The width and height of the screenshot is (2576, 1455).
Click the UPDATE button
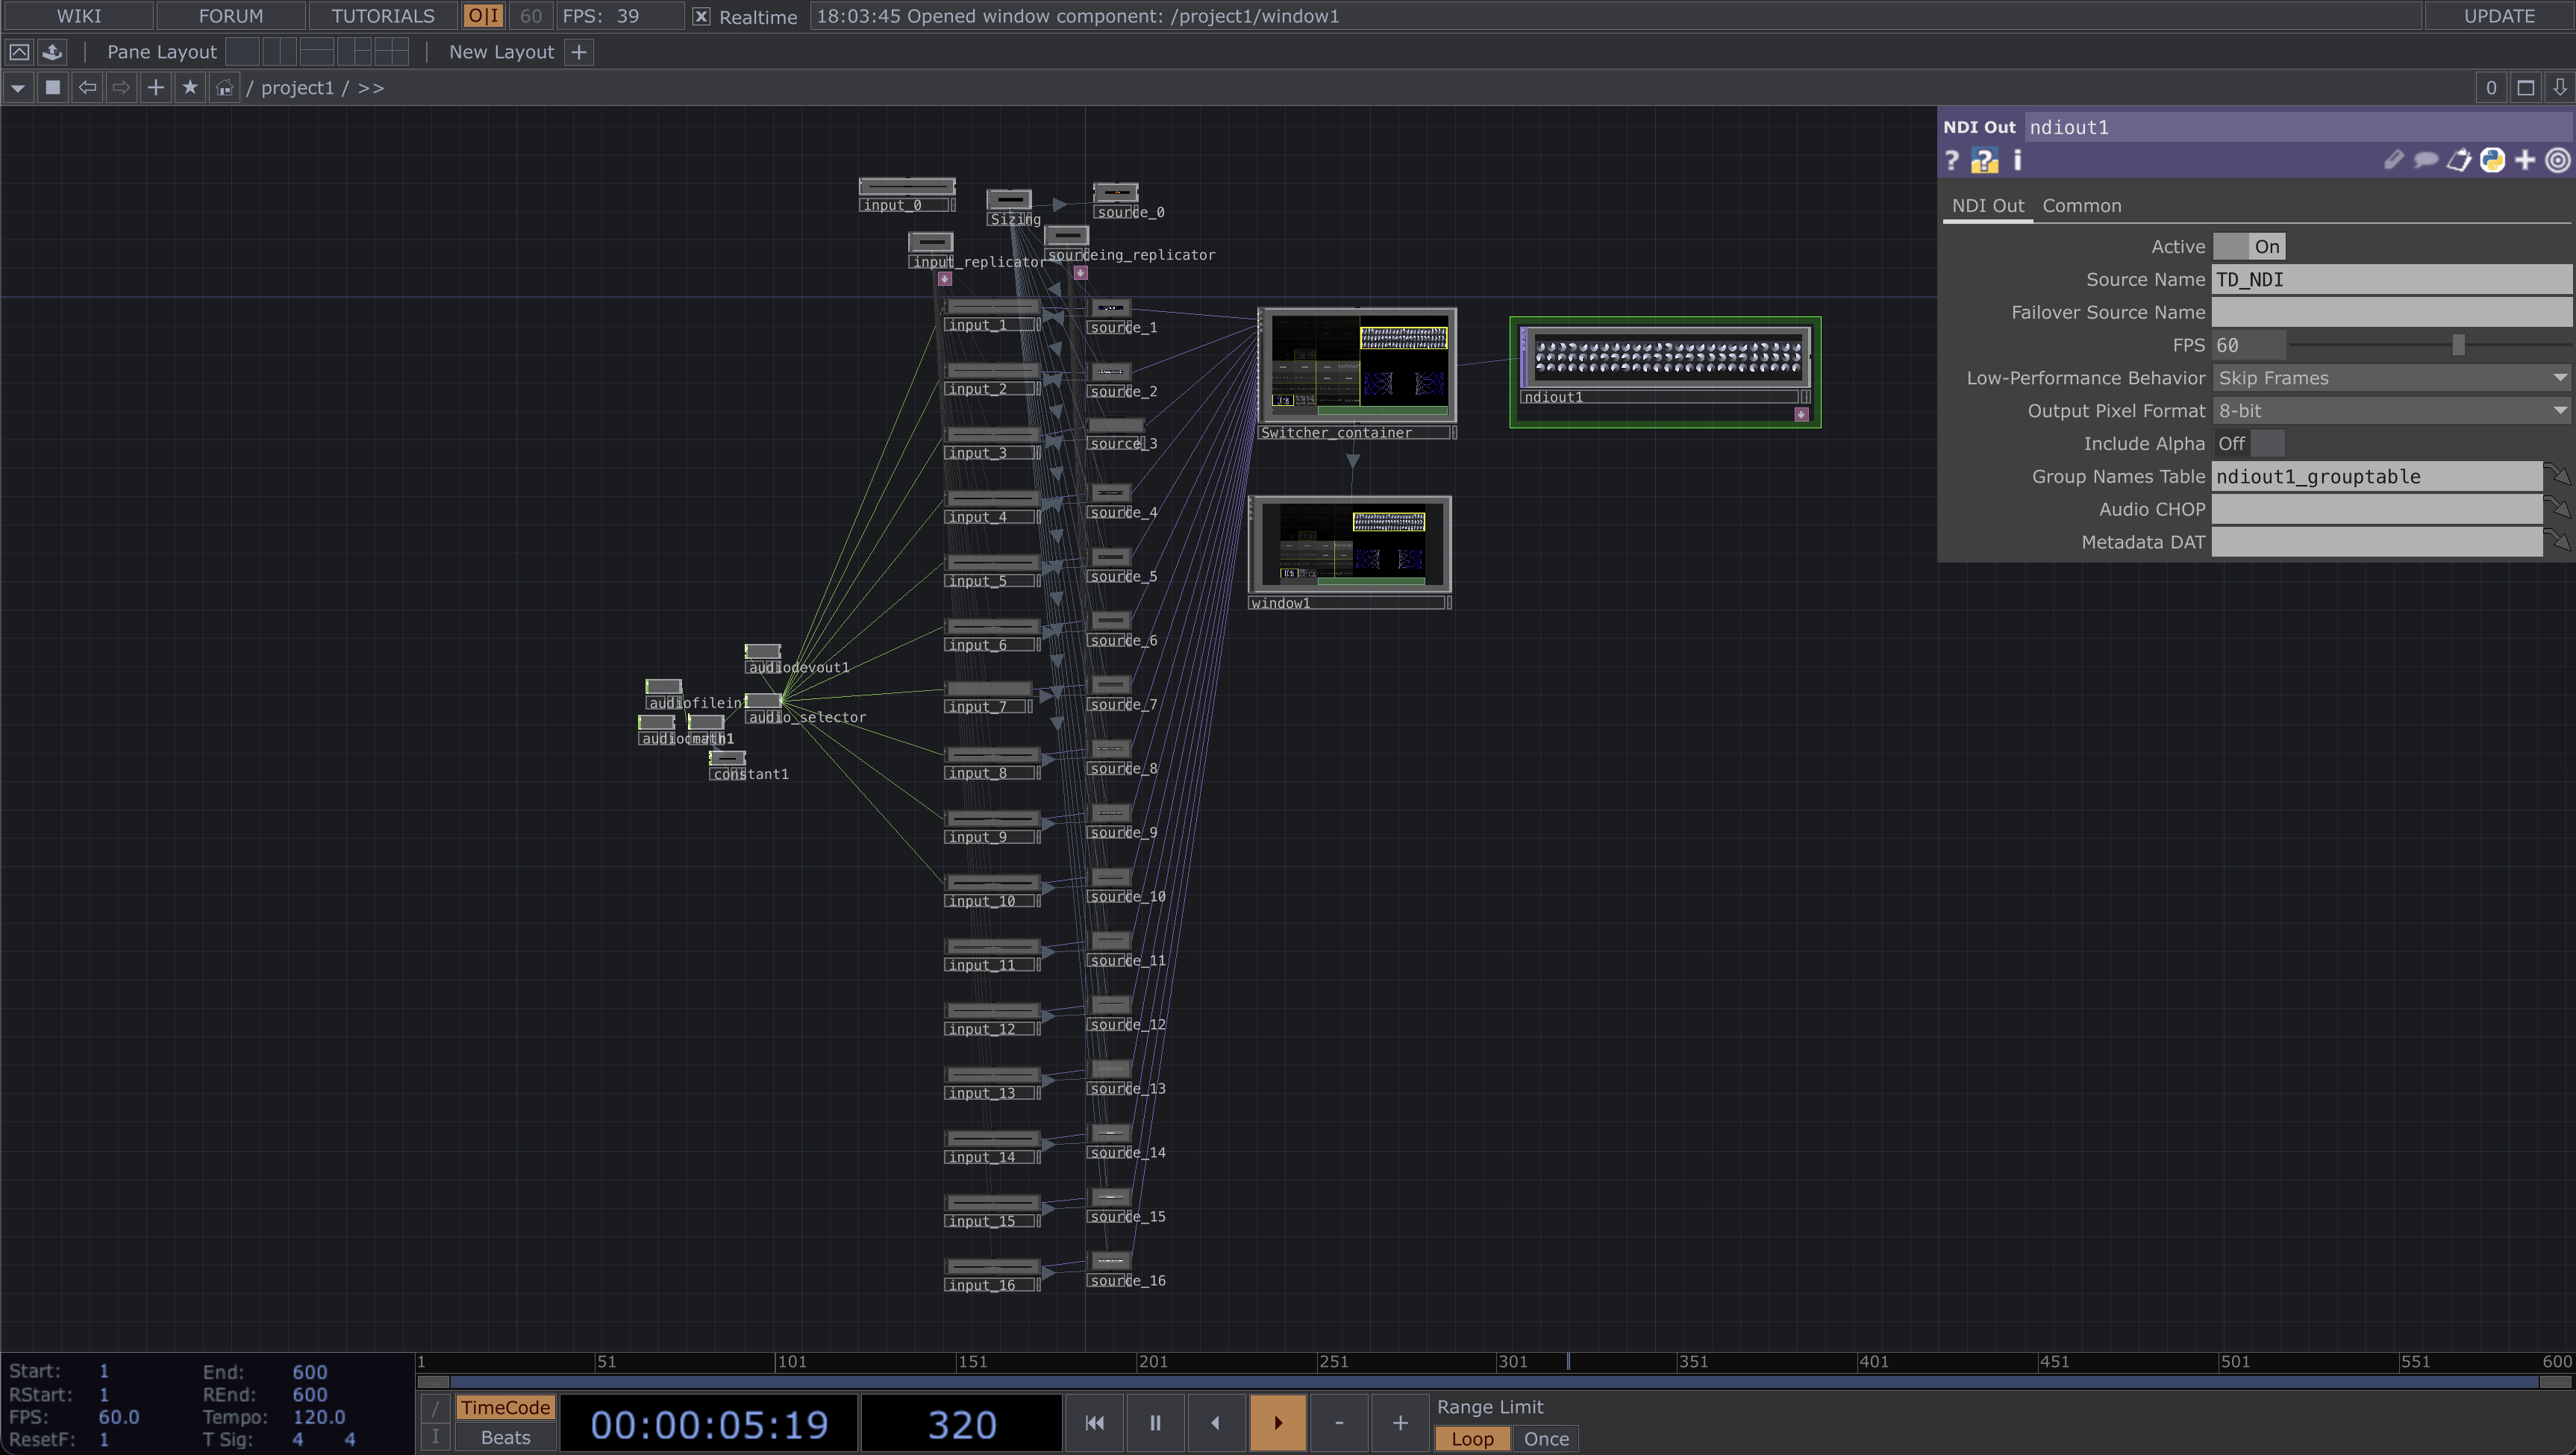point(2498,16)
